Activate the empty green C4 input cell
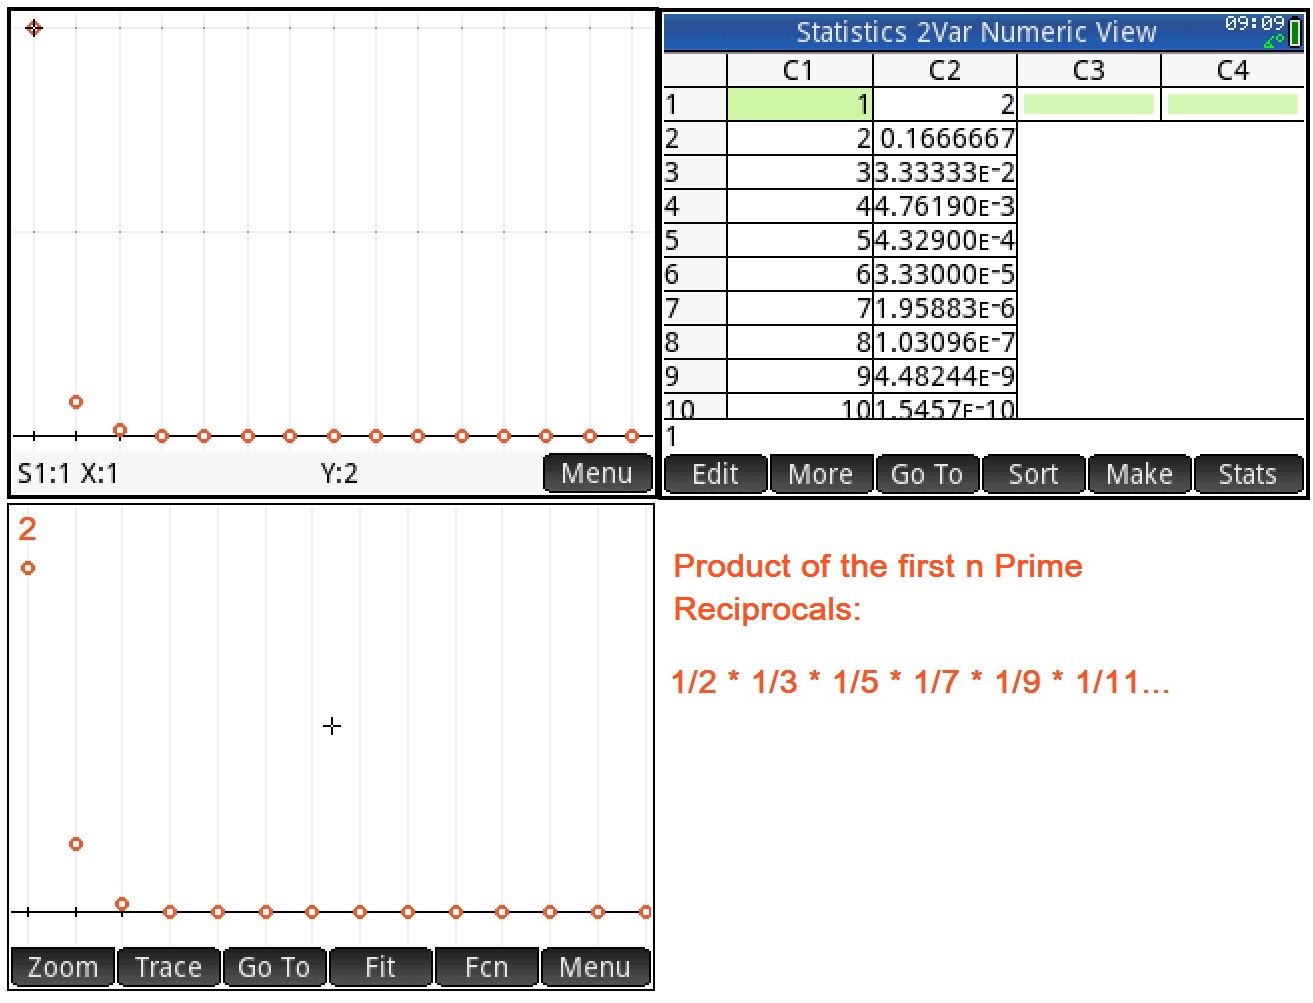 [x=1232, y=104]
